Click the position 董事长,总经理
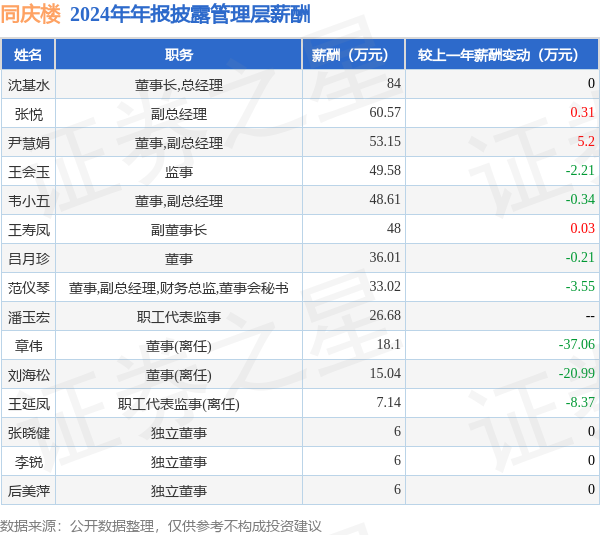 click(x=179, y=85)
